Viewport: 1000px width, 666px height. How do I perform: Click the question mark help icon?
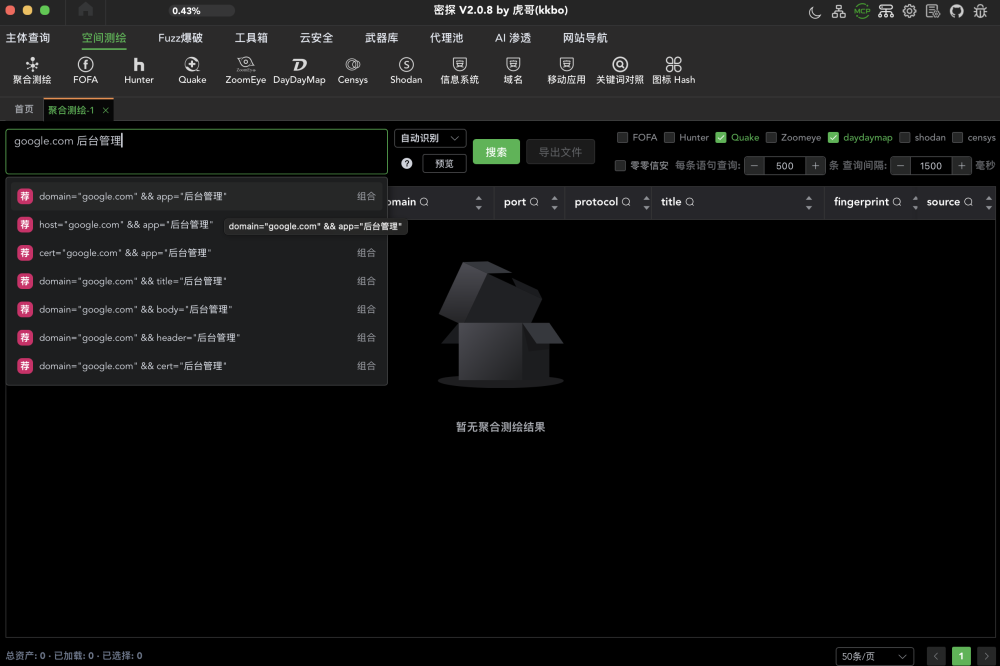point(407,163)
